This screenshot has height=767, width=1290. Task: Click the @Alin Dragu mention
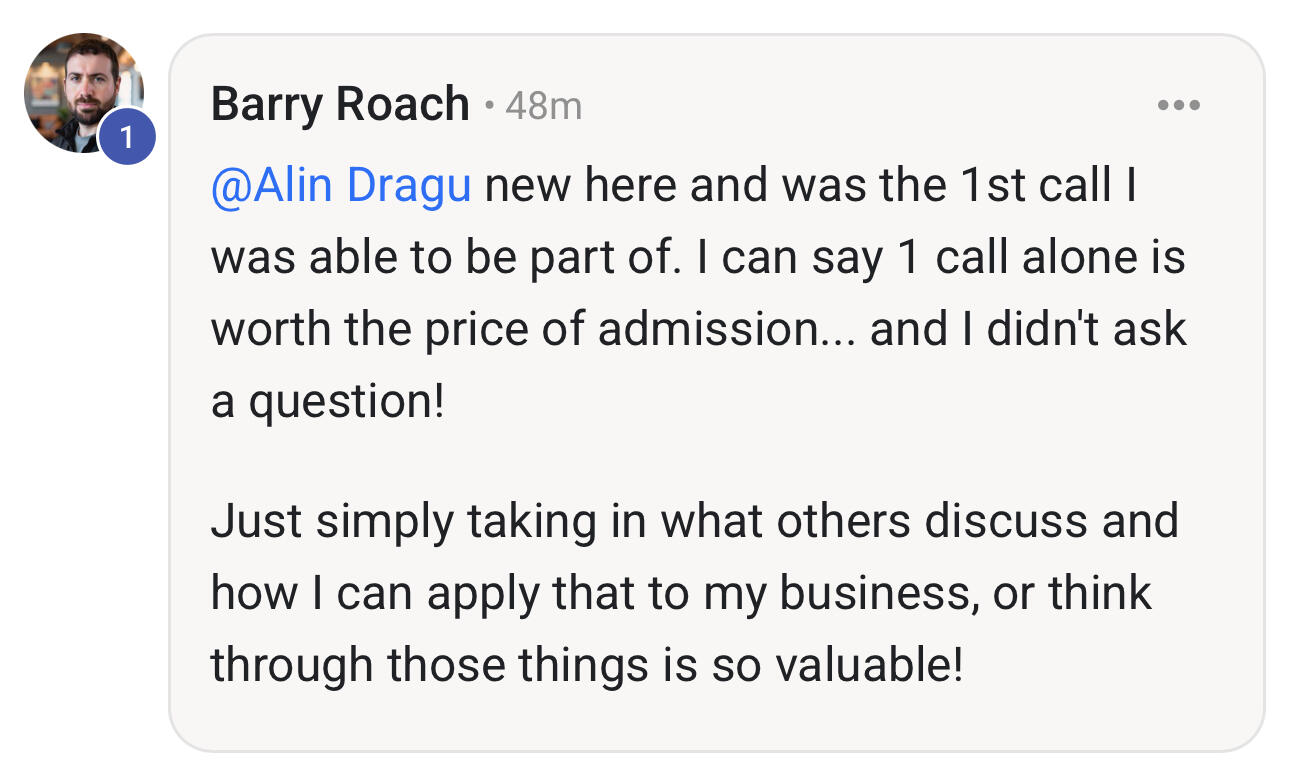pos(341,187)
